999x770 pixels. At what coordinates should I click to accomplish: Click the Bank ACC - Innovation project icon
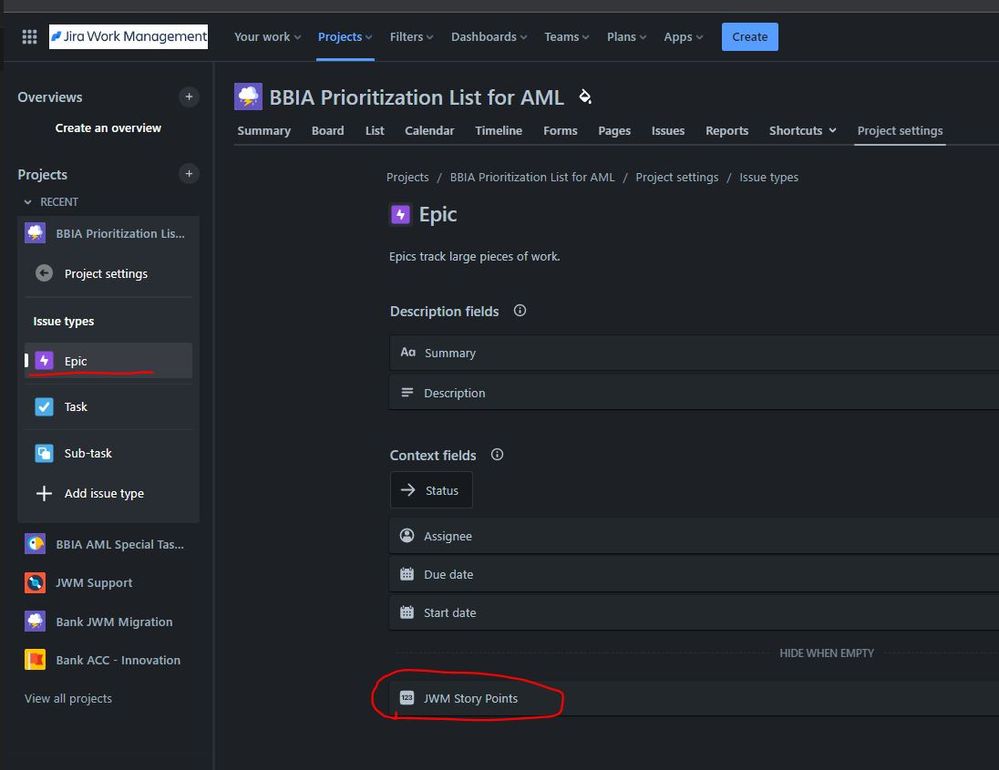pos(35,660)
